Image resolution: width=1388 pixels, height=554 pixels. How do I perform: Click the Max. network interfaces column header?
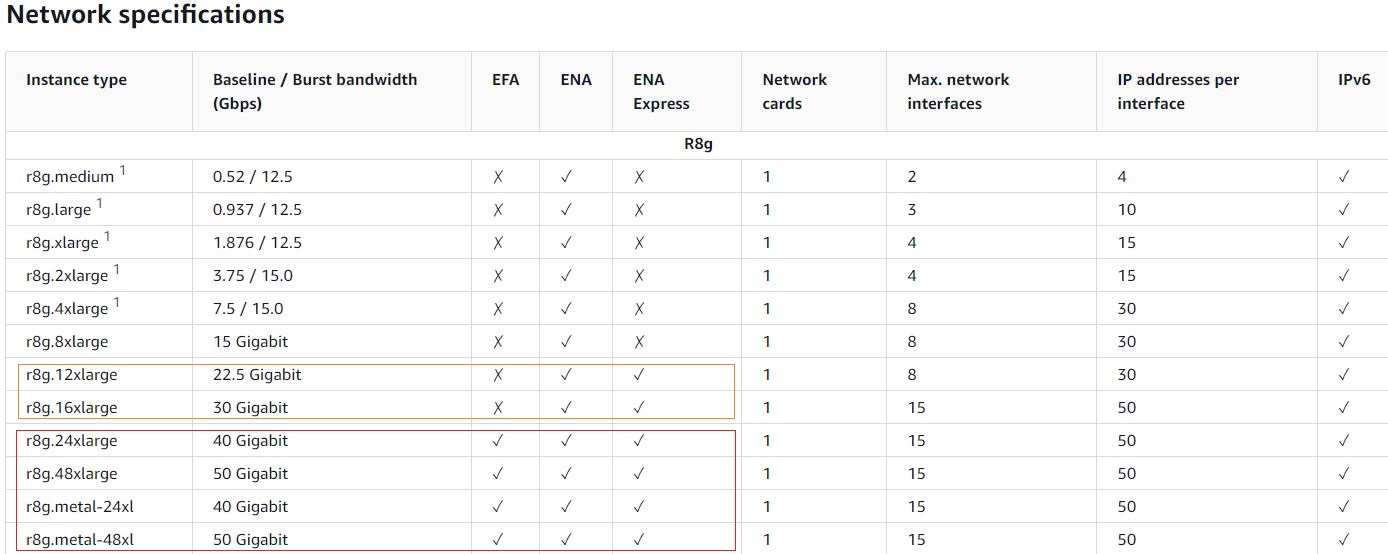coord(958,91)
